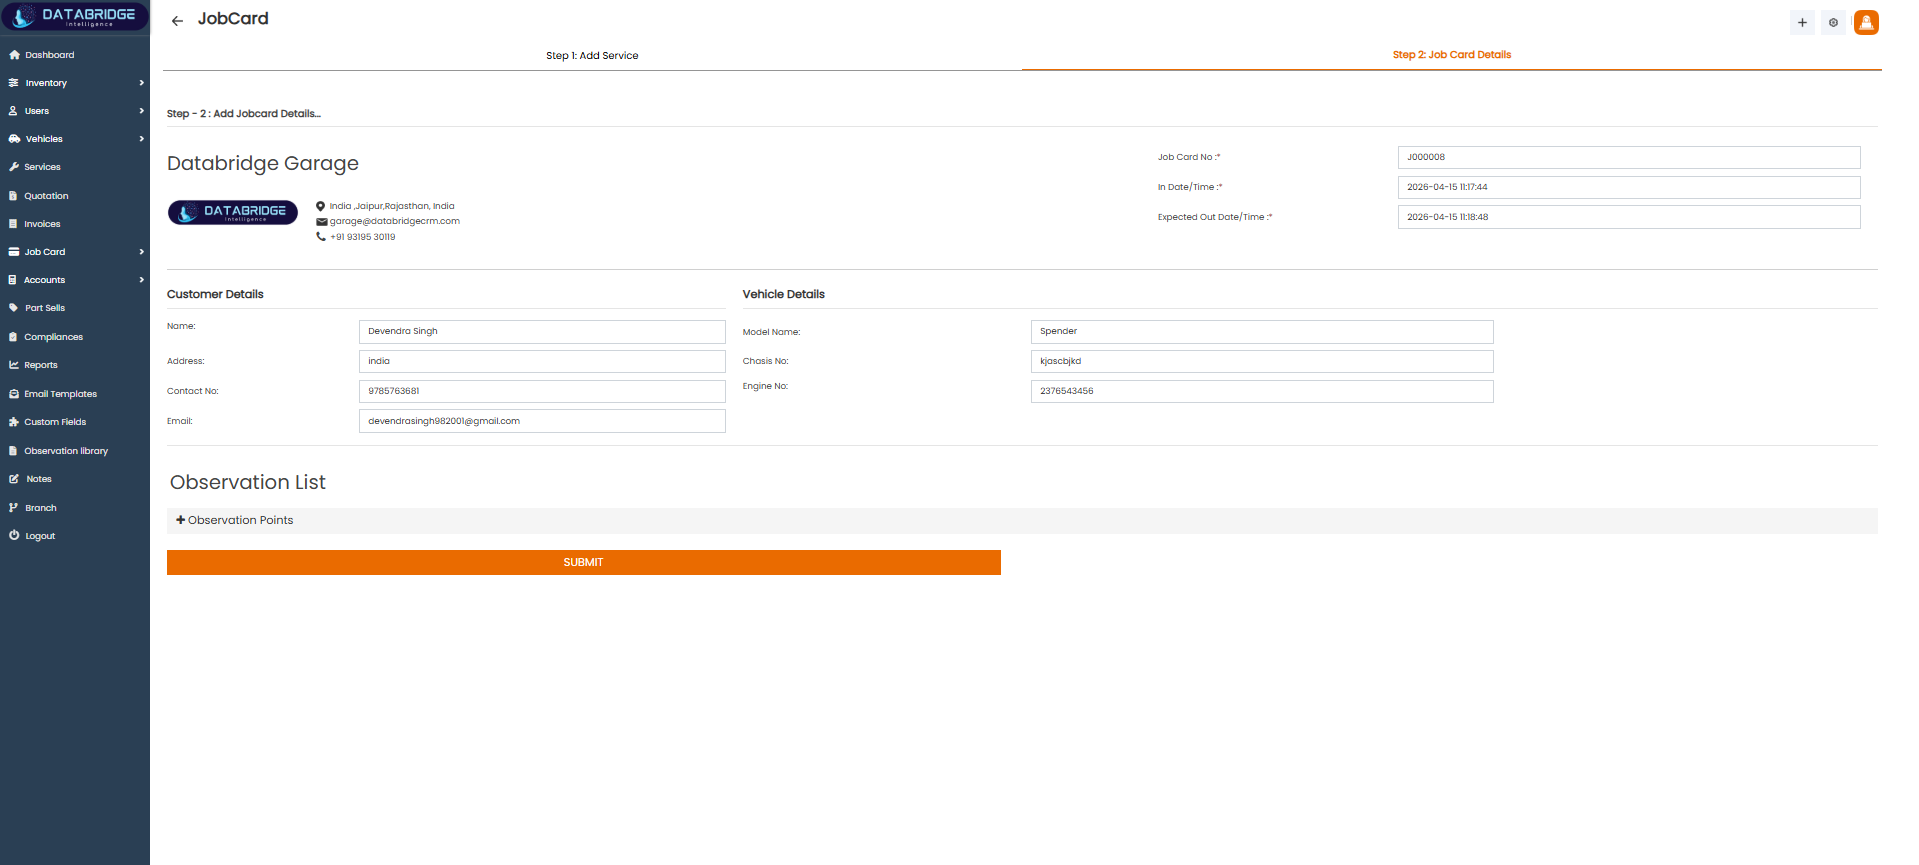This screenshot has height=865, width=1919.
Task: Click the India, Jaipur, Rajasthan address text
Action: point(392,206)
